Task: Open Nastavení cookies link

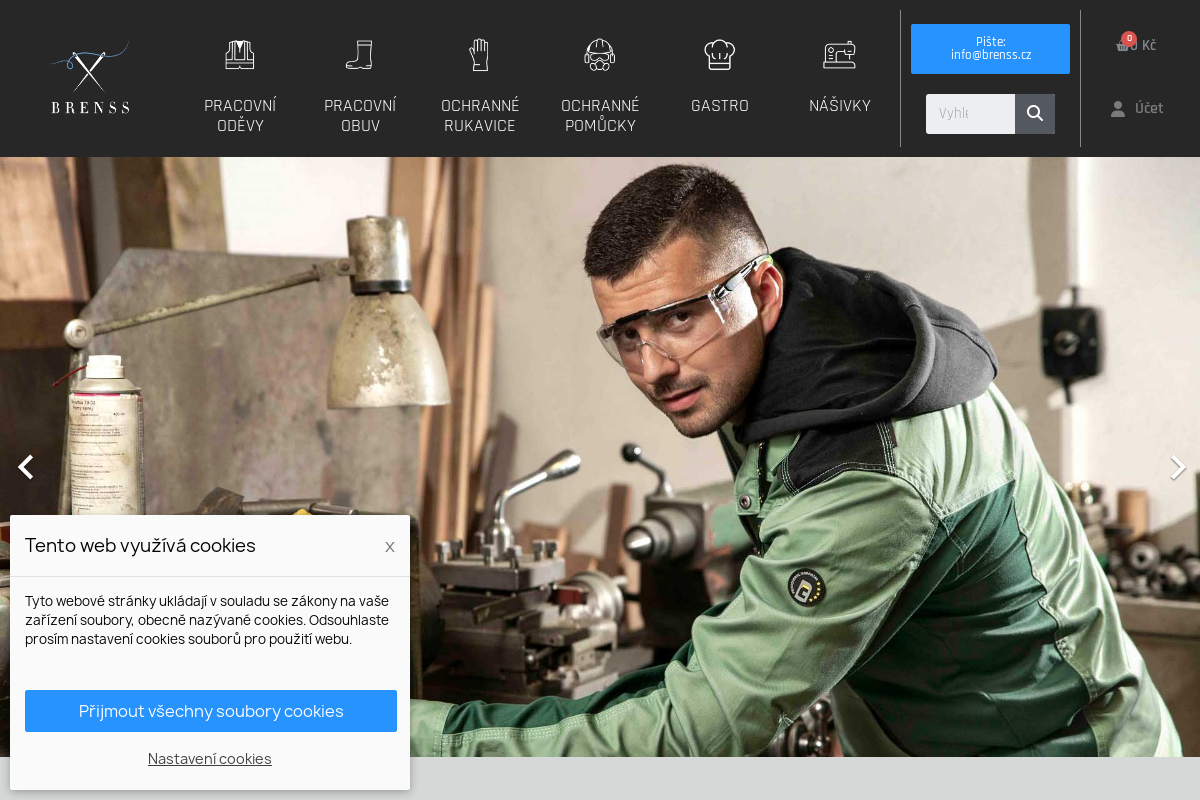Action: click(x=210, y=759)
